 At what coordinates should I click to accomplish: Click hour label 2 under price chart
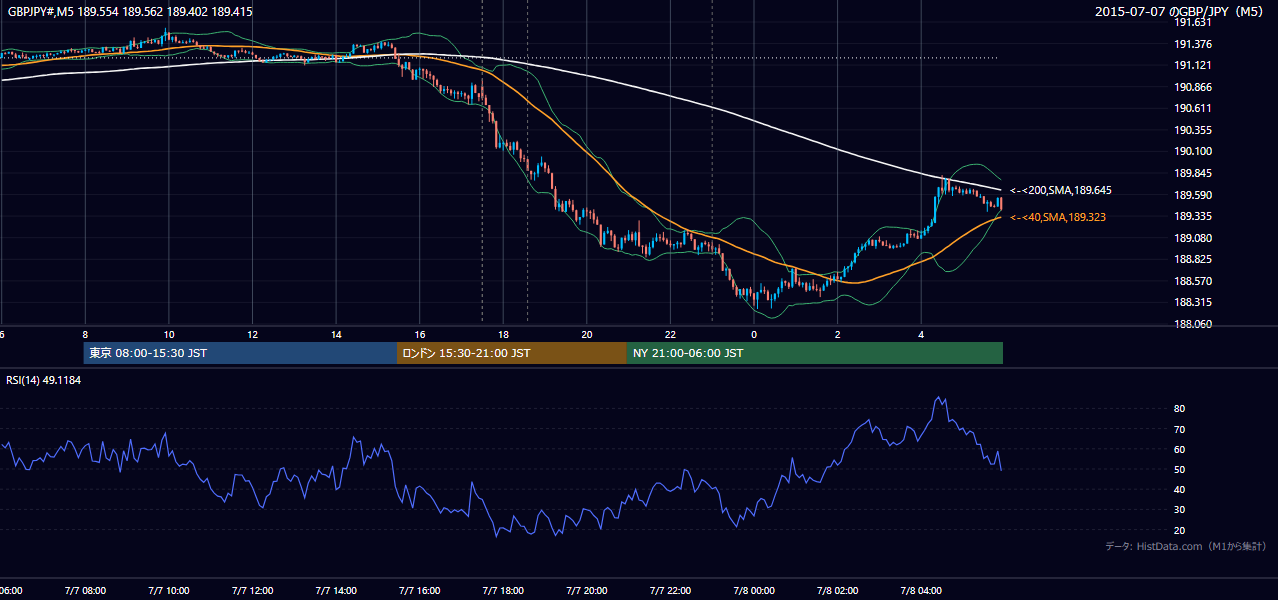pyautogui.click(x=838, y=334)
